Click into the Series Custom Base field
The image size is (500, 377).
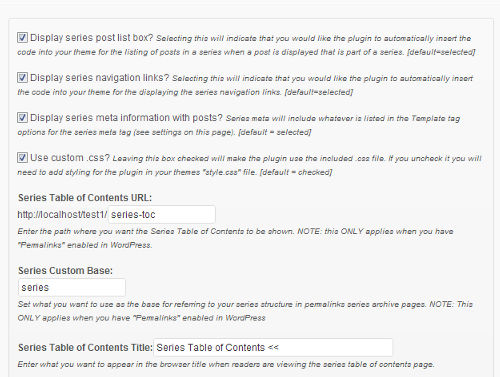72,287
